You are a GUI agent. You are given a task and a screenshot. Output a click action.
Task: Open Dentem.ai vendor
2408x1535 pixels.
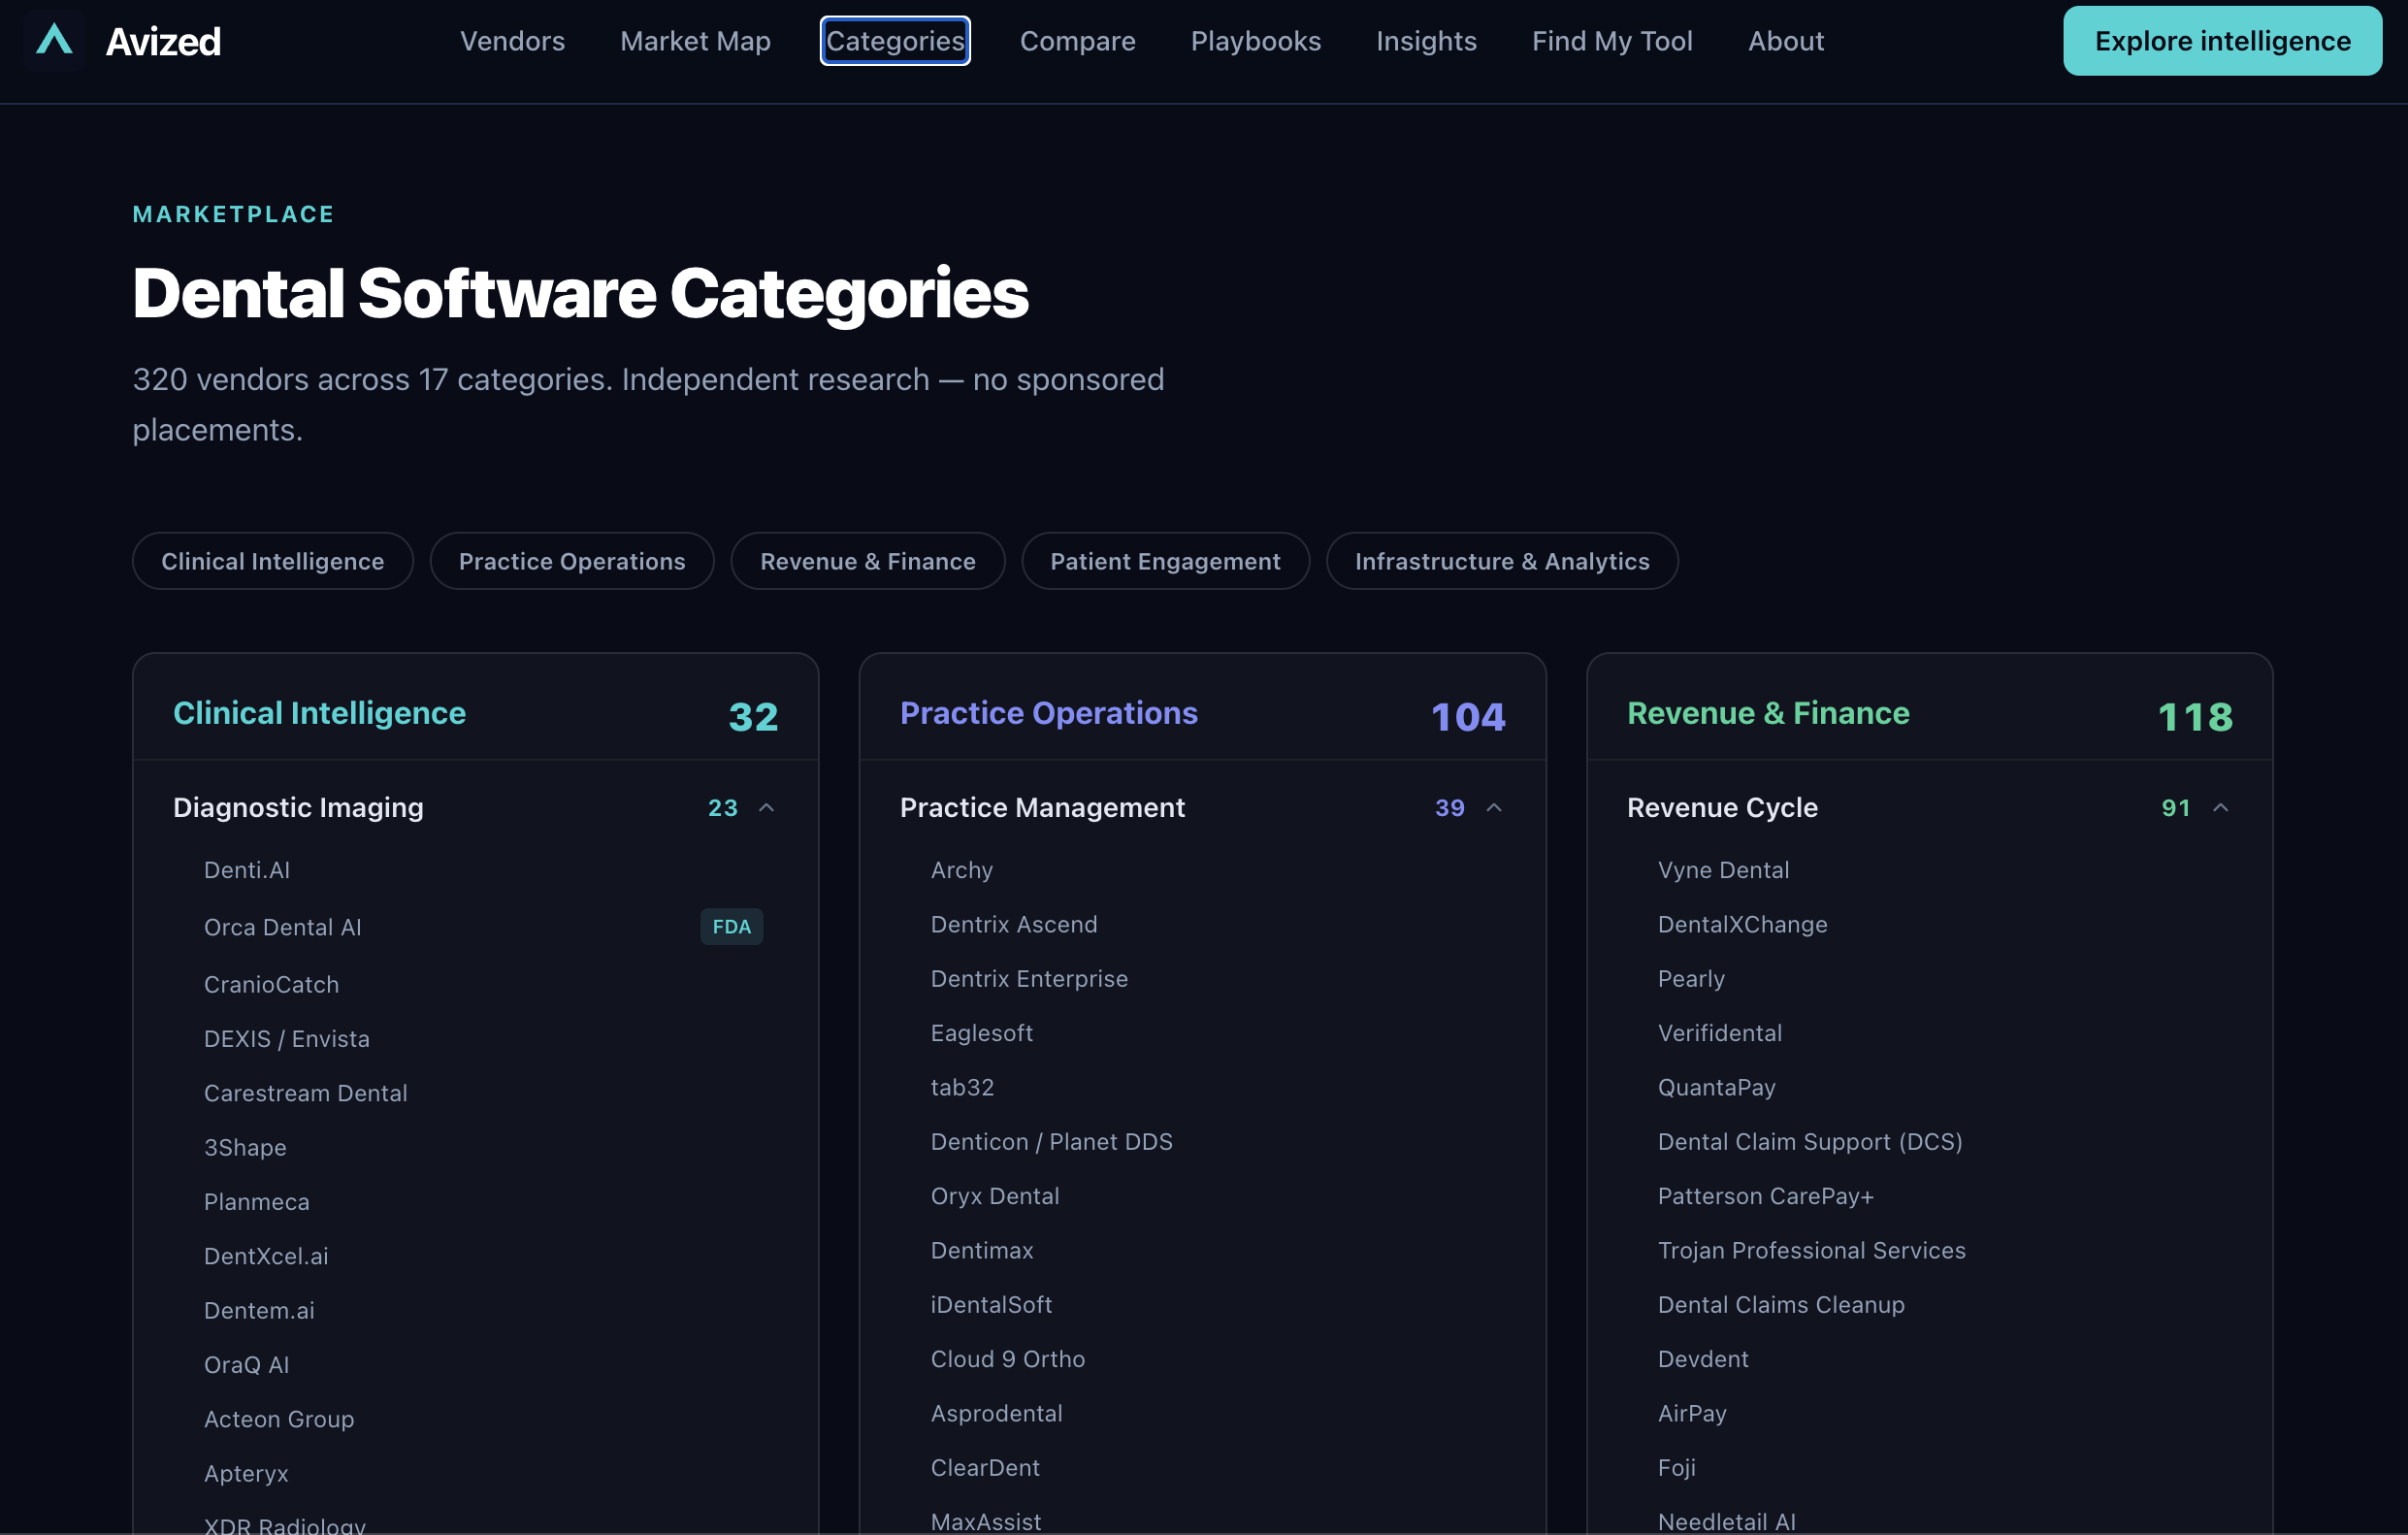click(259, 1310)
